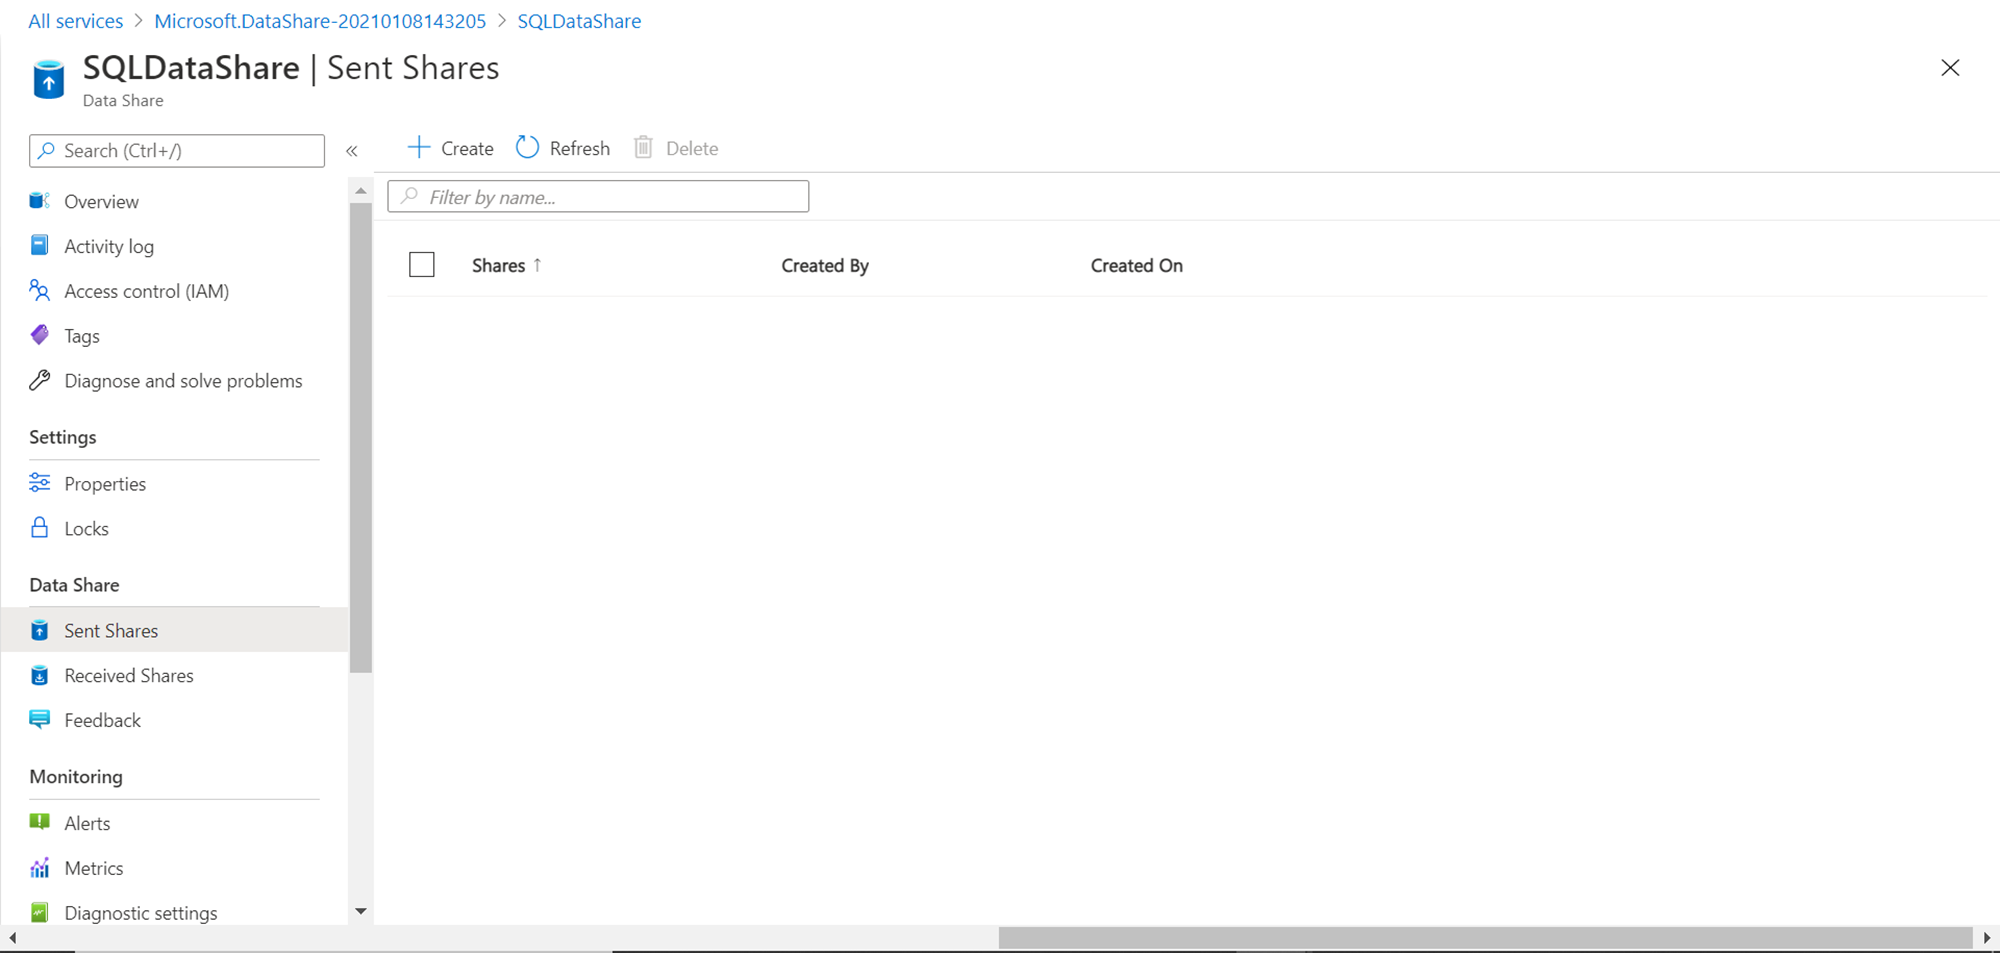
Task: Sort table by Created By column
Action: (825, 265)
